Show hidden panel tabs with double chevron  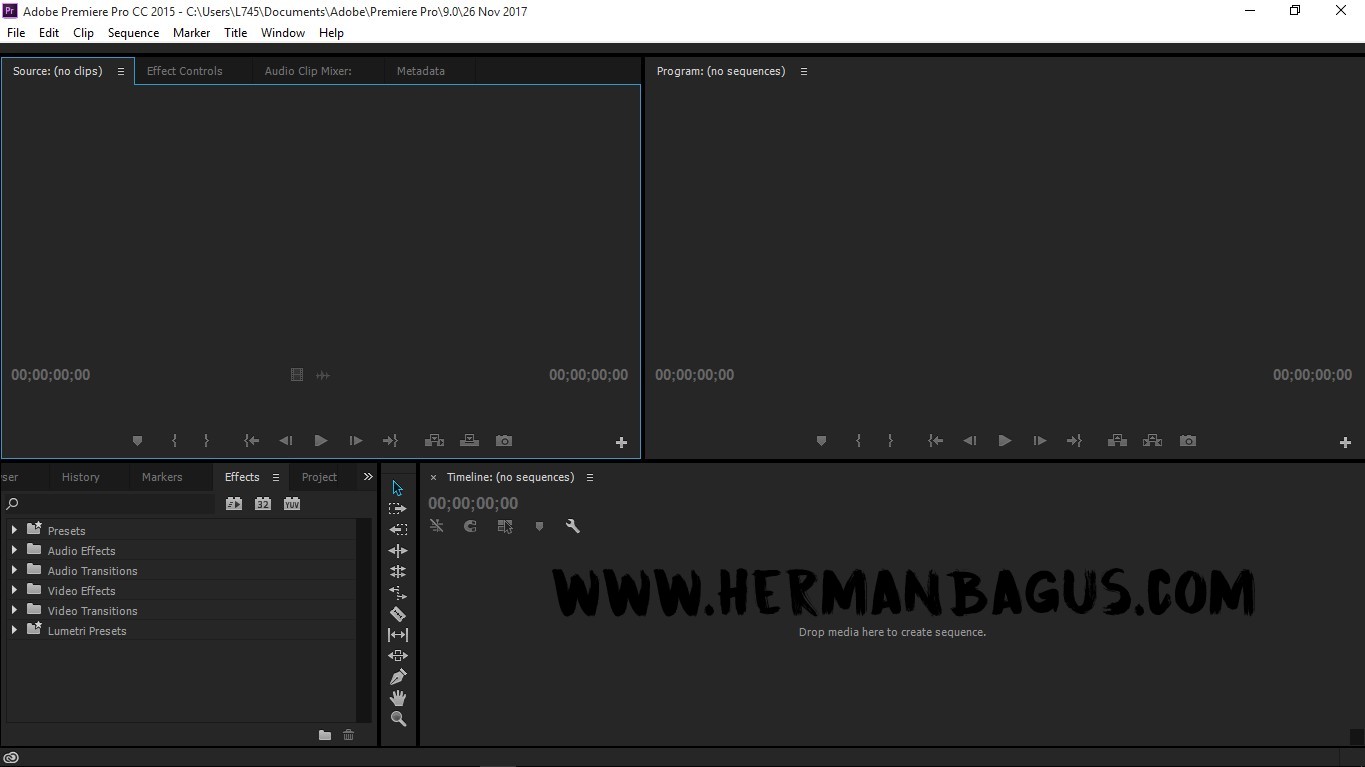(x=368, y=477)
